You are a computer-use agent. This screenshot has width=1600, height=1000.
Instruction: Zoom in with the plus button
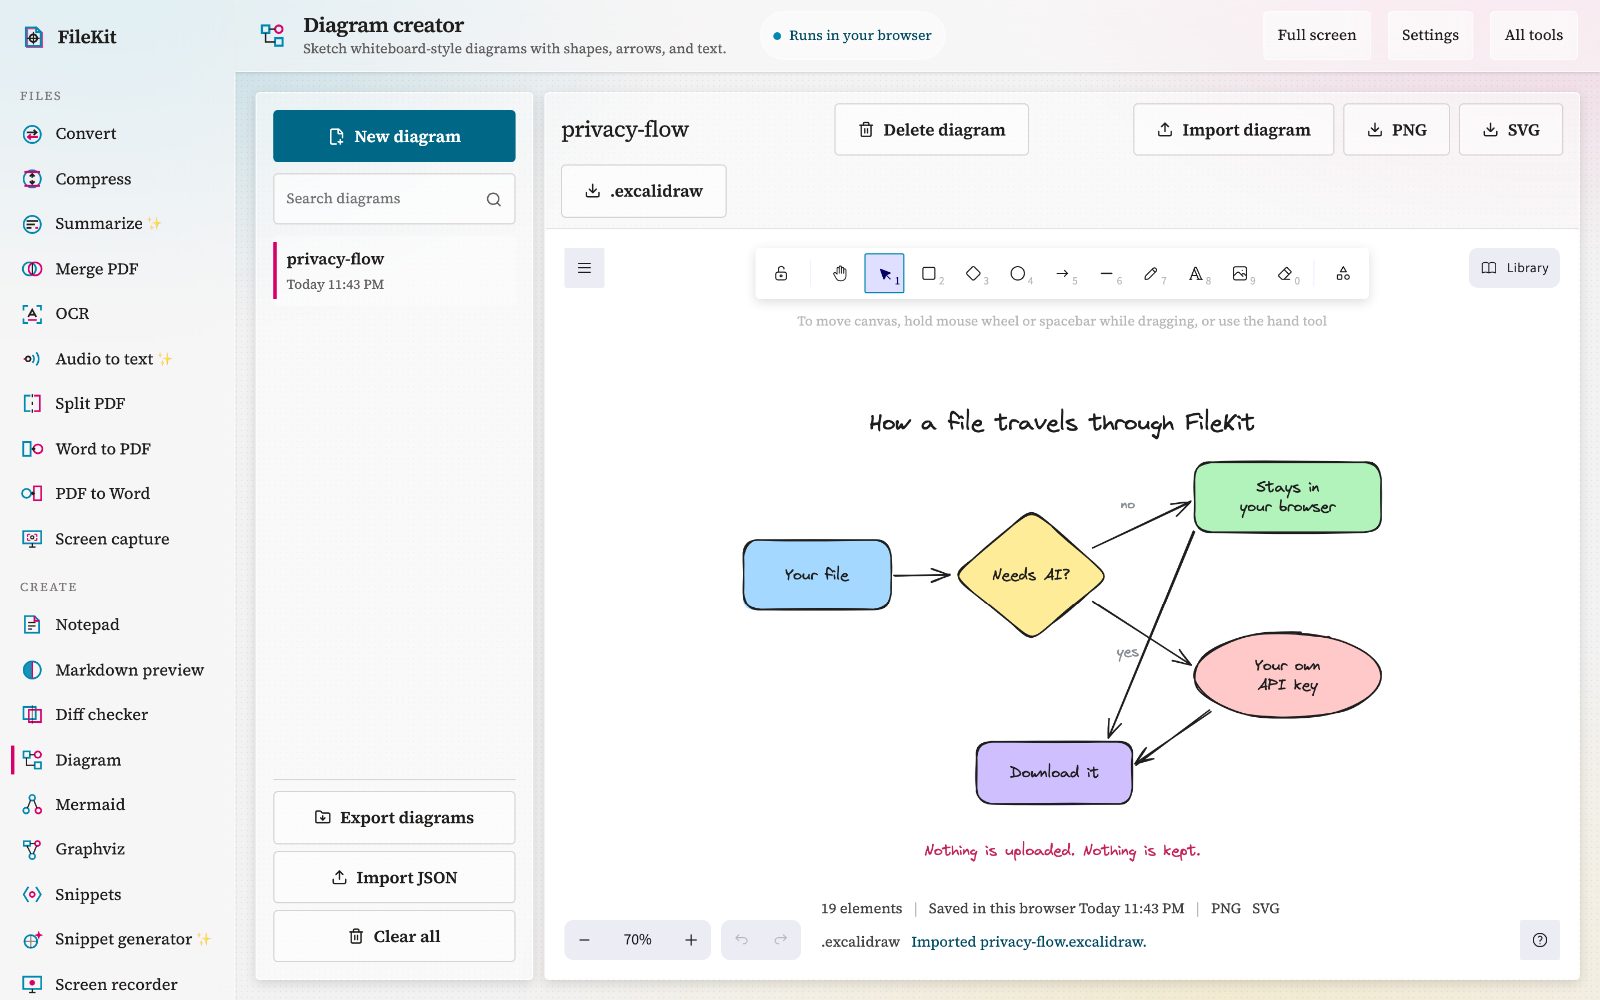690,940
